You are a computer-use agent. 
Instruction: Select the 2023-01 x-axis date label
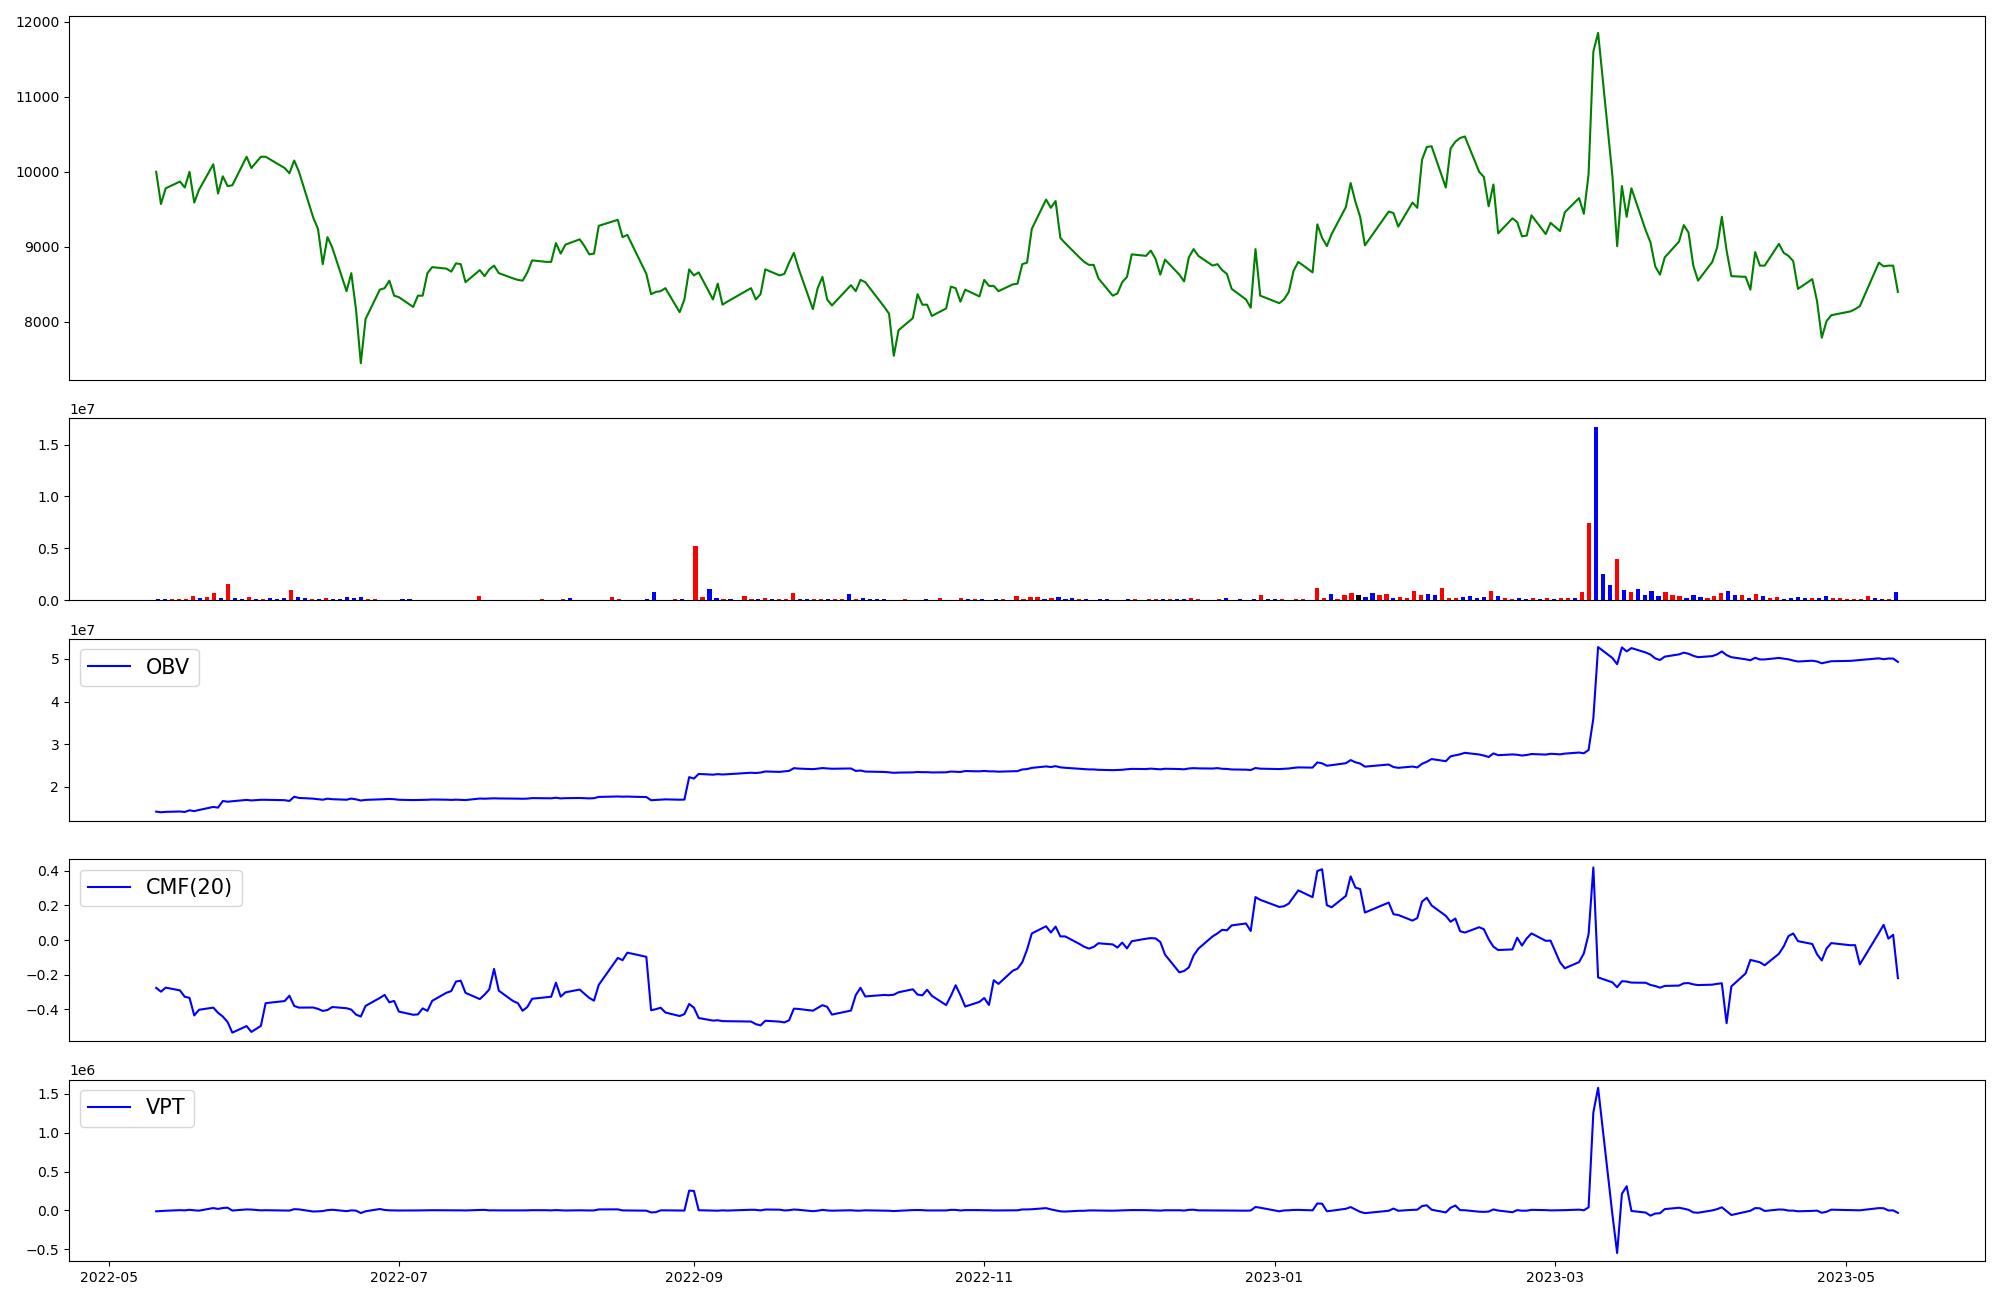[x=1274, y=1277]
